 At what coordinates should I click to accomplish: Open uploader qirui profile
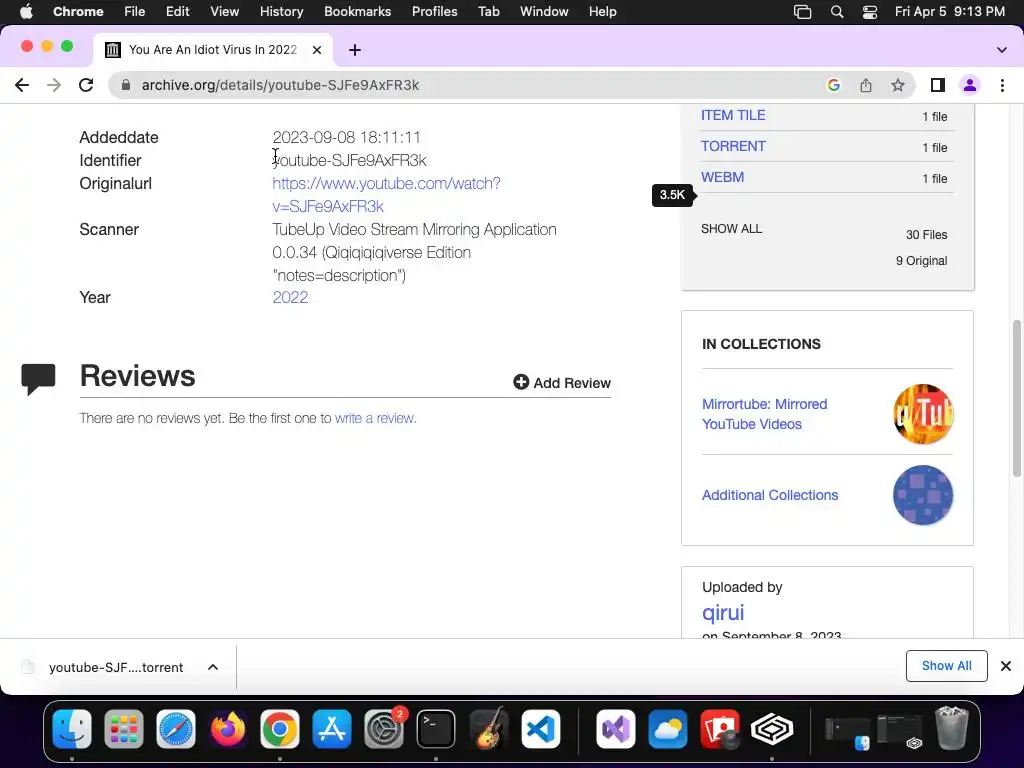(723, 613)
